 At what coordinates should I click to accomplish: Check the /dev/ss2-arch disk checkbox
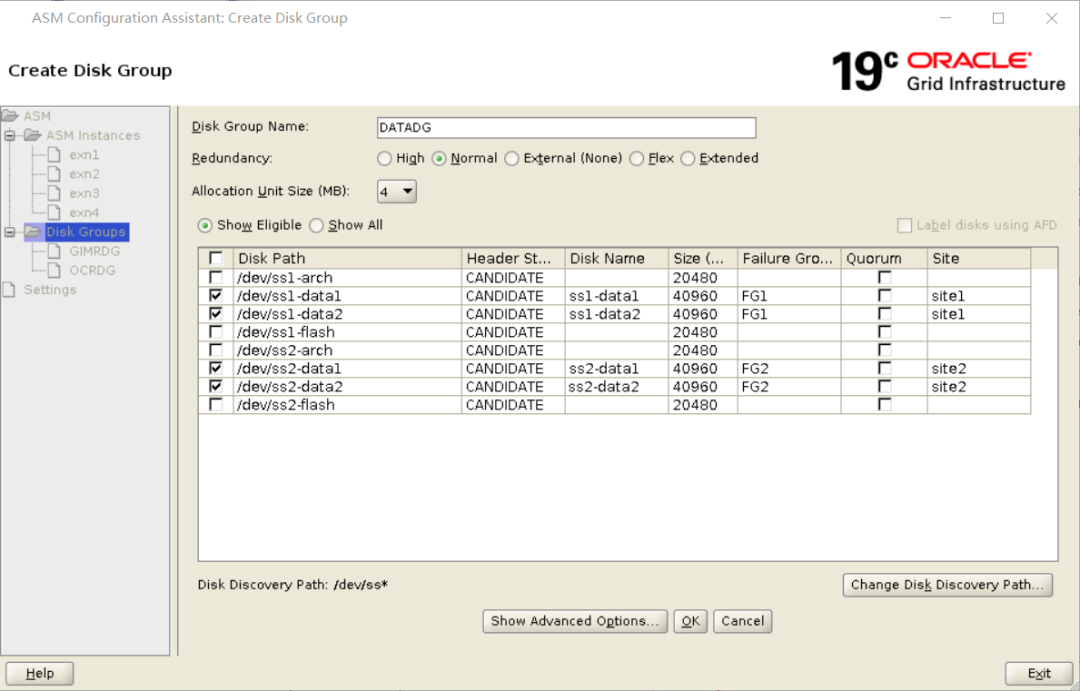[x=216, y=350]
